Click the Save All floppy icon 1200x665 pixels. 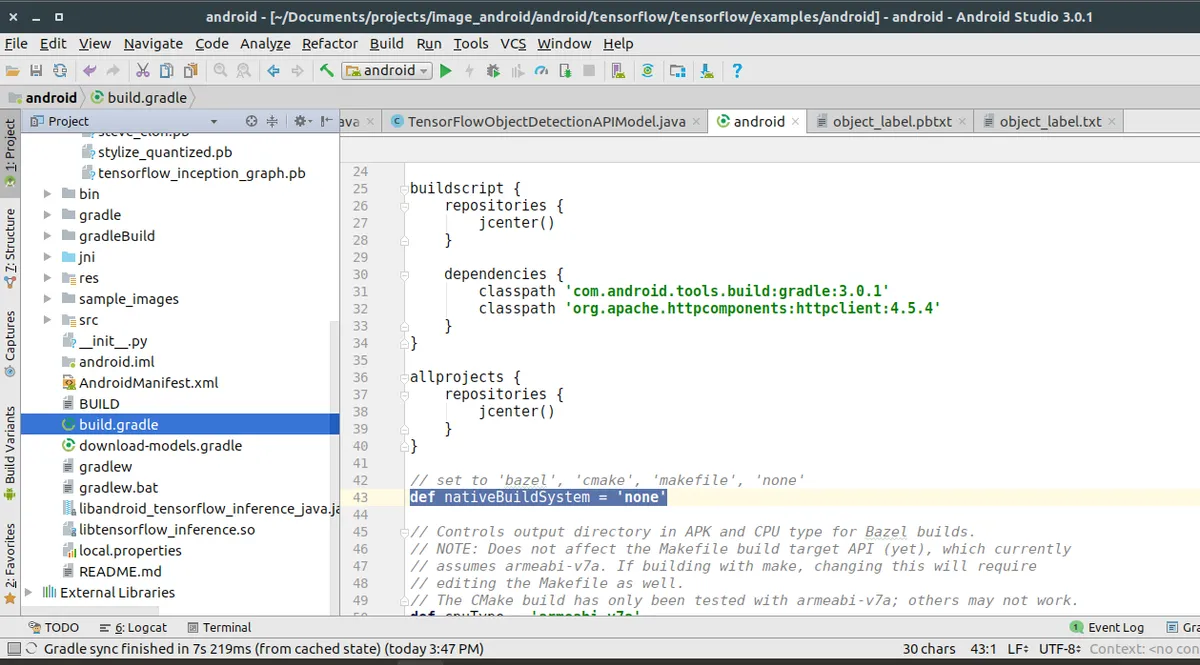click(x=36, y=70)
